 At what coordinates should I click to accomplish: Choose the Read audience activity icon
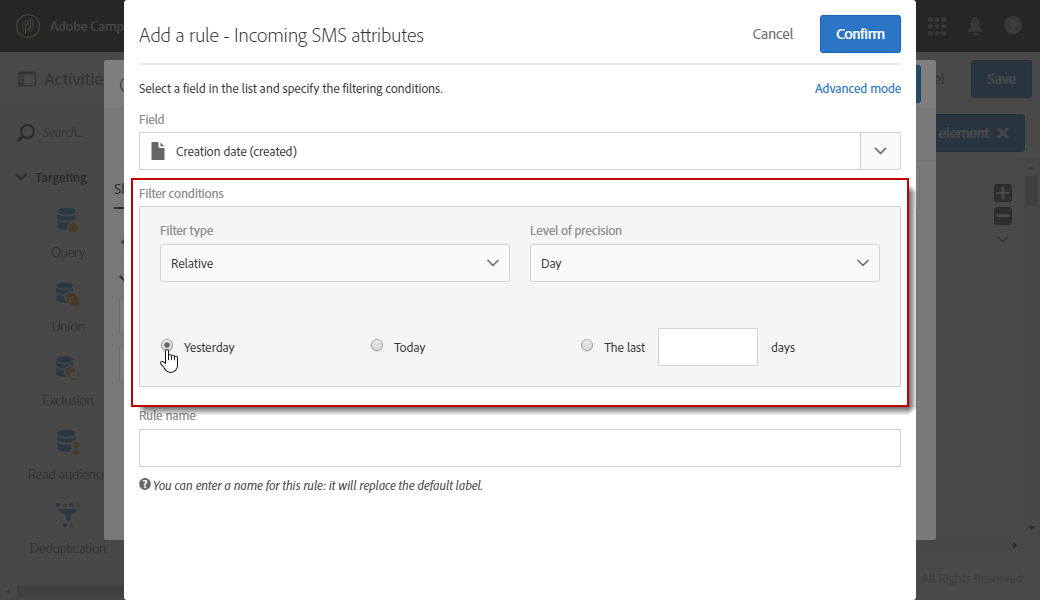pos(68,442)
